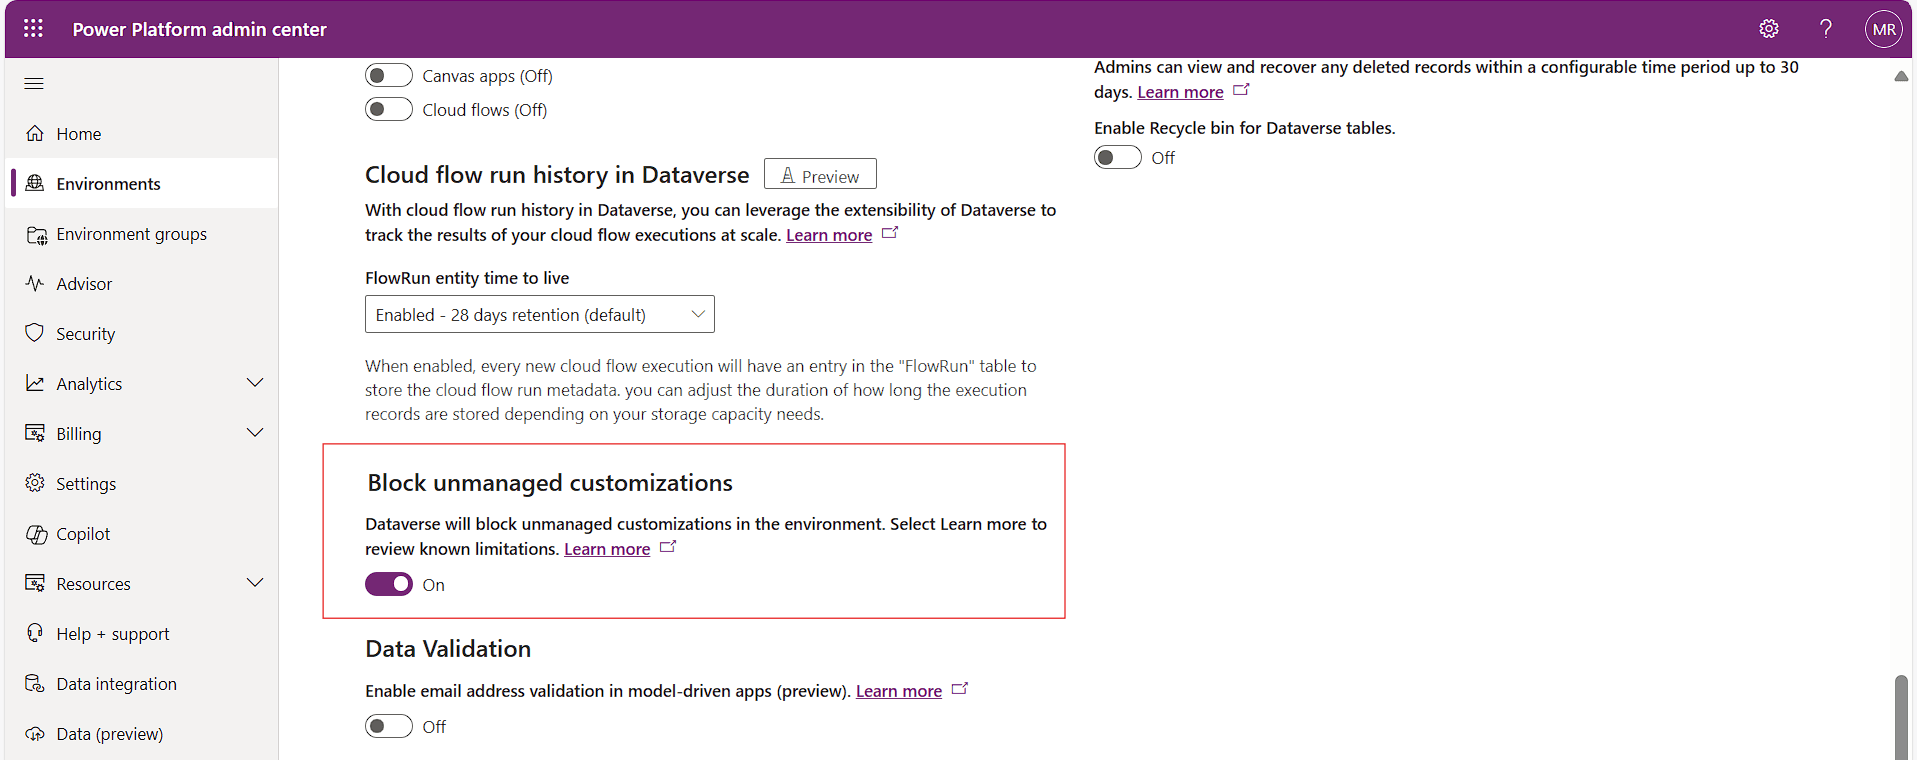This screenshot has height=760, width=1917.
Task: Open Learn more link under Block unmanaged customizations
Action: click(x=607, y=549)
